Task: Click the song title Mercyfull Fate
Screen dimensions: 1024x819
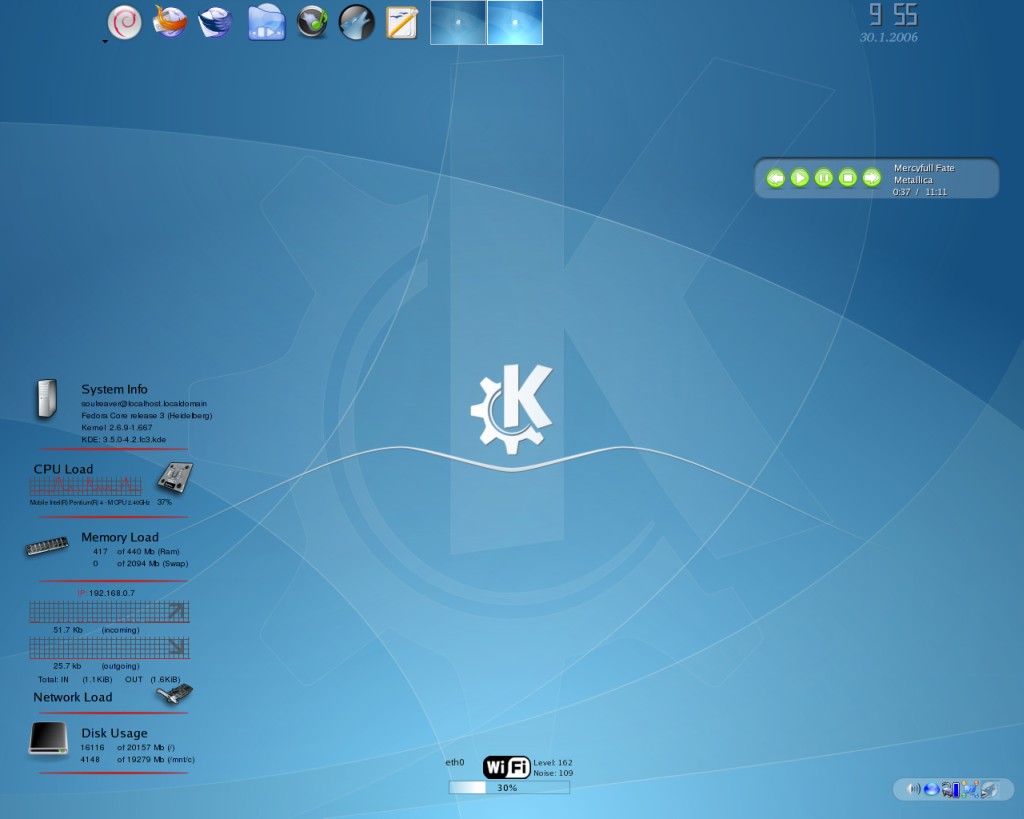Action: pyautogui.click(x=924, y=168)
